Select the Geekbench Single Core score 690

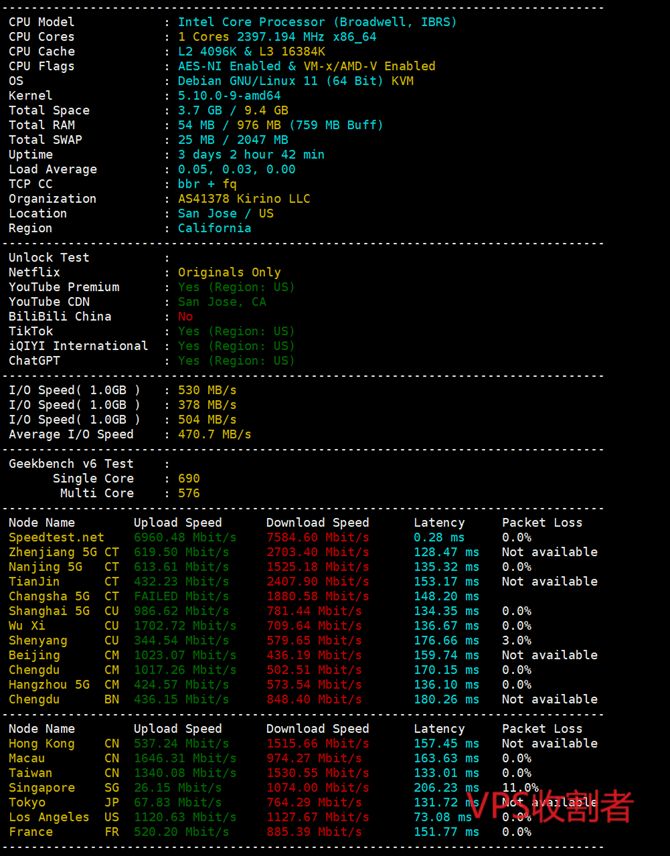(189, 479)
